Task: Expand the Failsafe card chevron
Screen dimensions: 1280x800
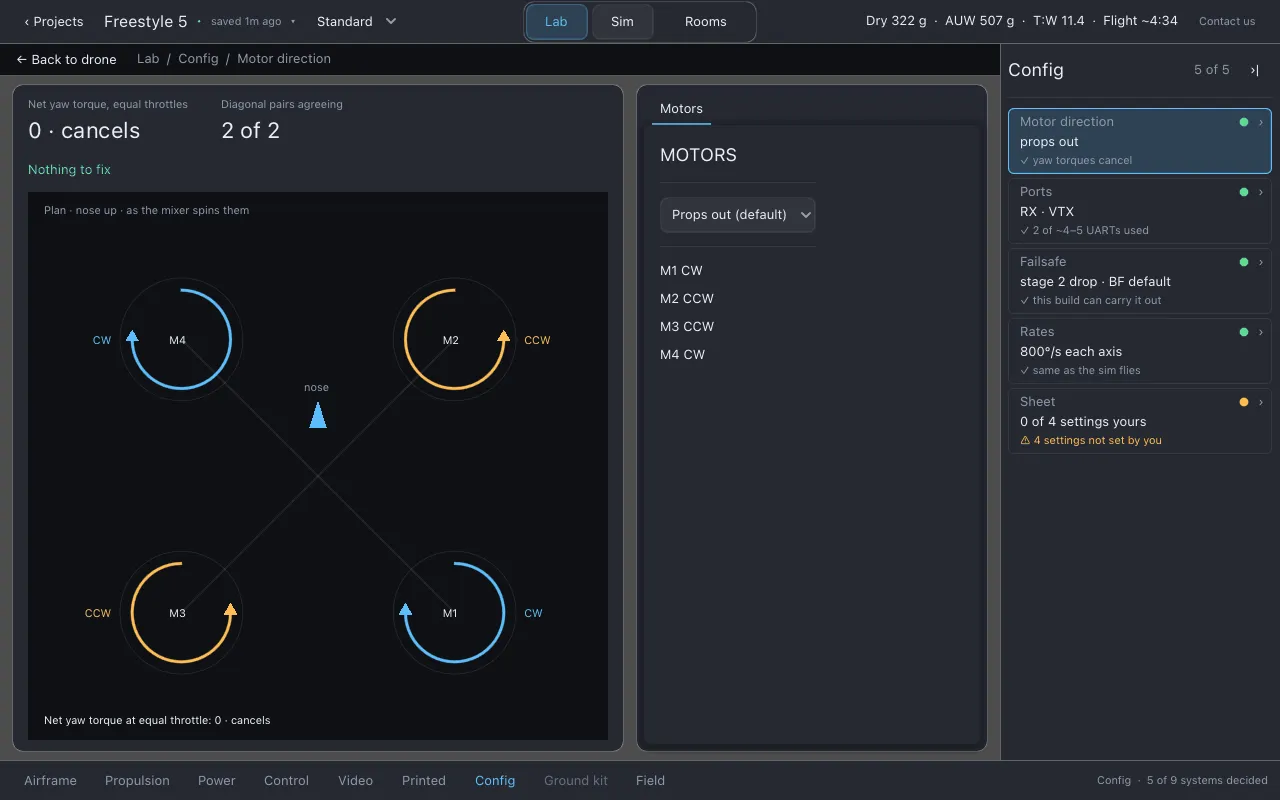Action: point(1261,262)
